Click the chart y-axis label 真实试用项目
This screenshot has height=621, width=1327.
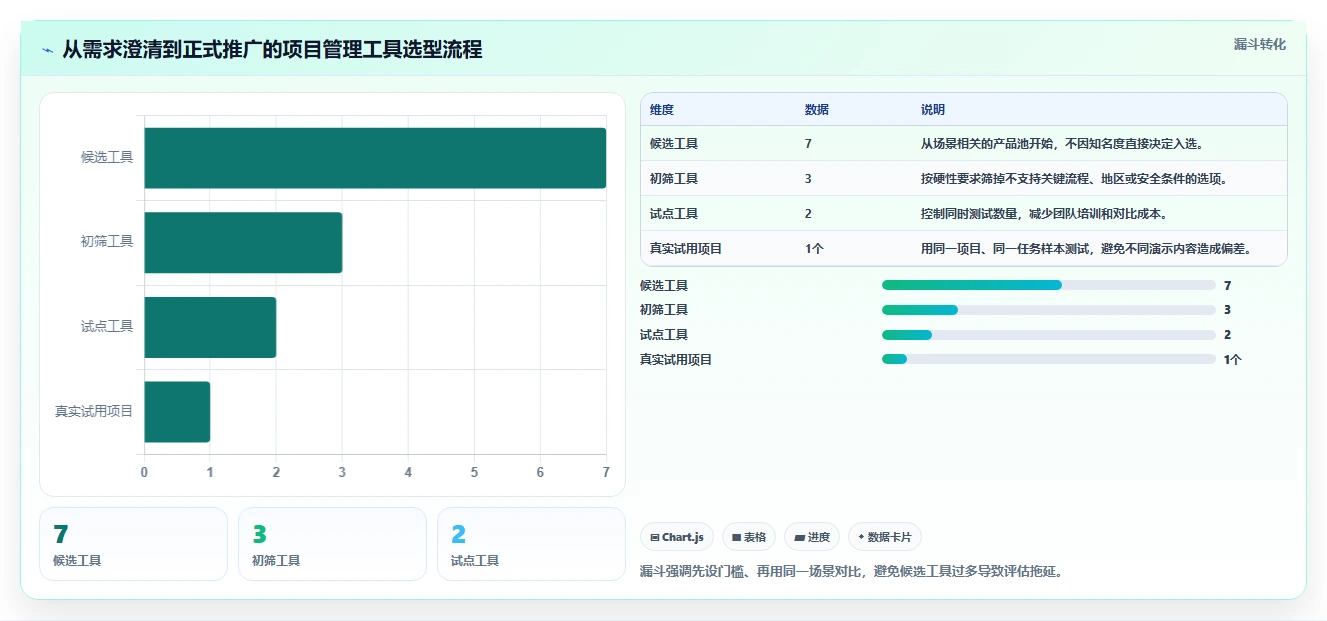tap(94, 412)
